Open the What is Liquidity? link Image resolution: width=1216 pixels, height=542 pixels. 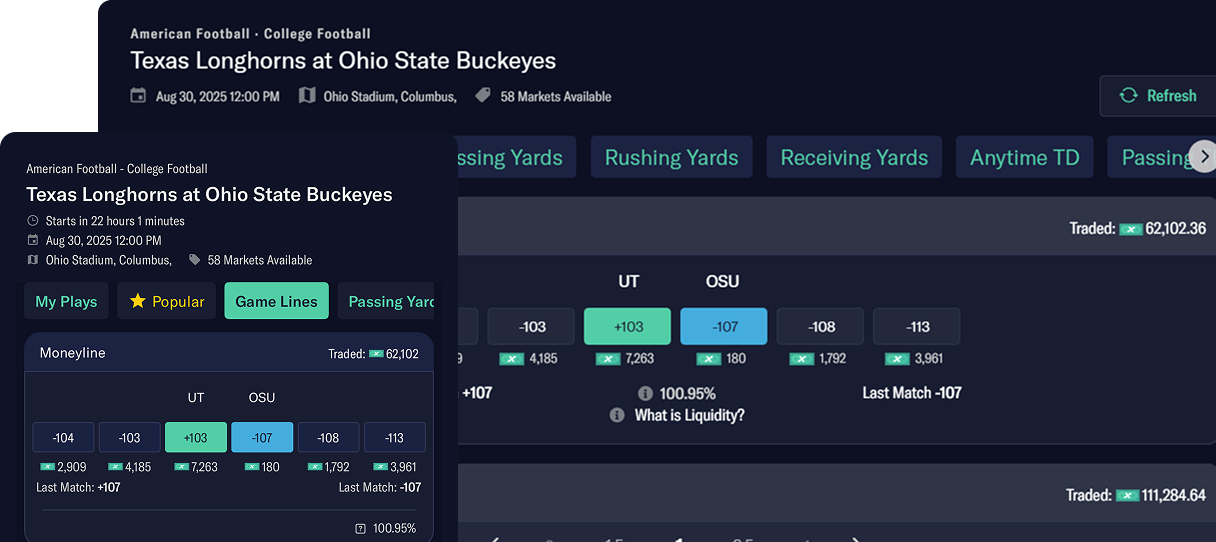click(689, 415)
